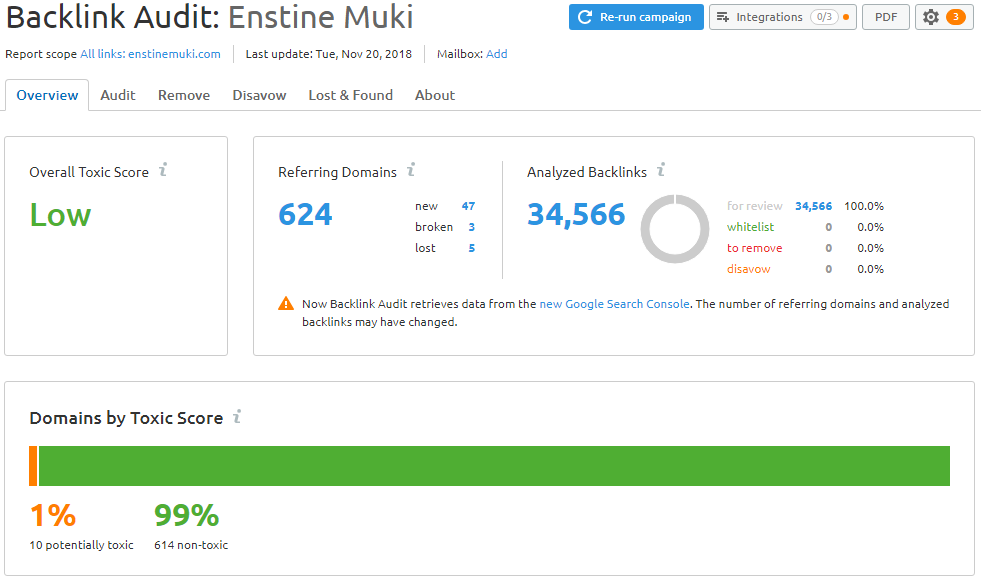Show info icon next to Referring Domains
The height and width of the screenshot is (585, 981).
(411, 170)
